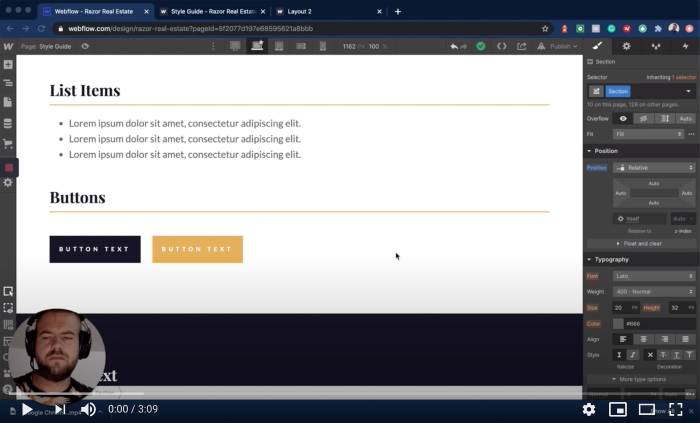Screen dimensions: 700x423
Task: Click the blue Section class tag
Action: tap(618, 91)
